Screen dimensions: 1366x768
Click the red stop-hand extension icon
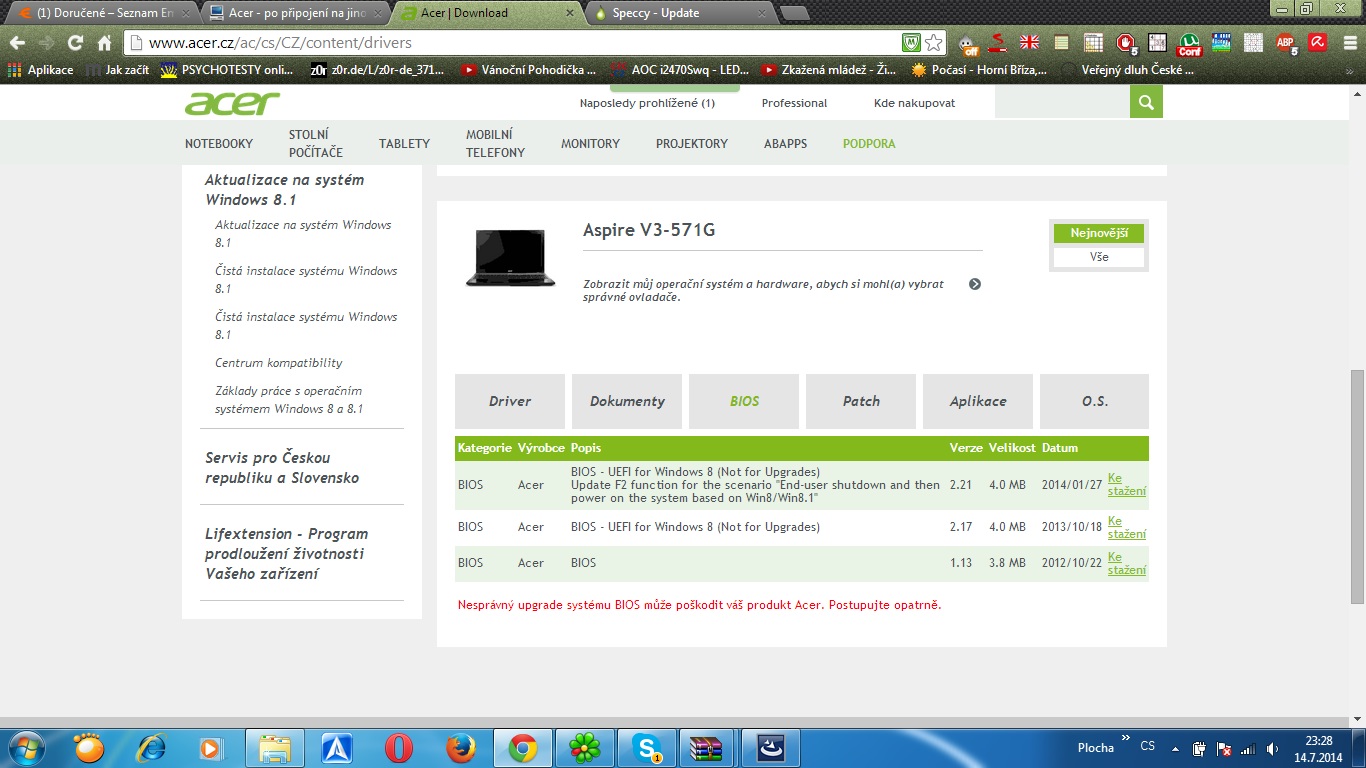coord(1126,44)
